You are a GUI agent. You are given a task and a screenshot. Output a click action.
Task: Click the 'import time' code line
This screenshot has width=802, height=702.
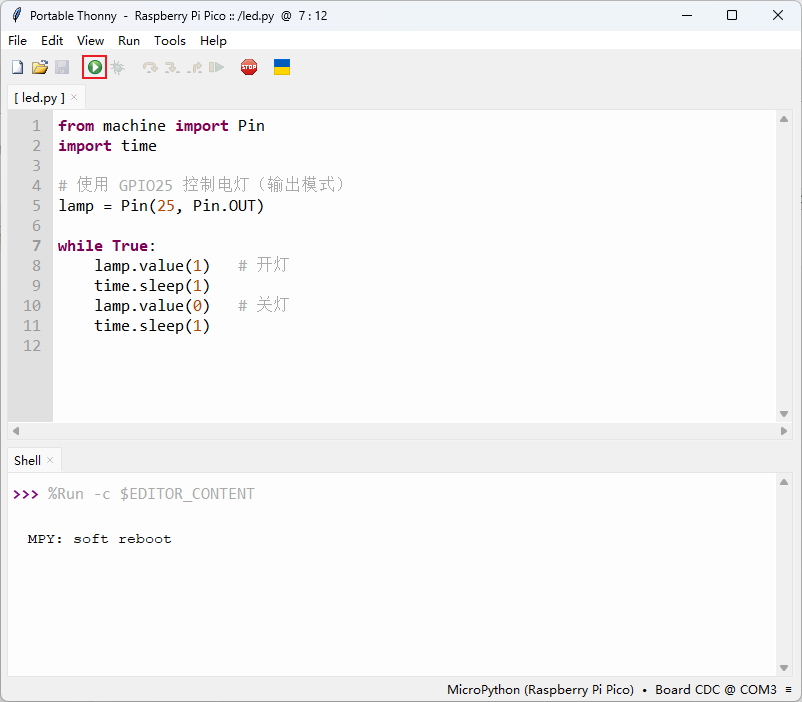[107, 146]
